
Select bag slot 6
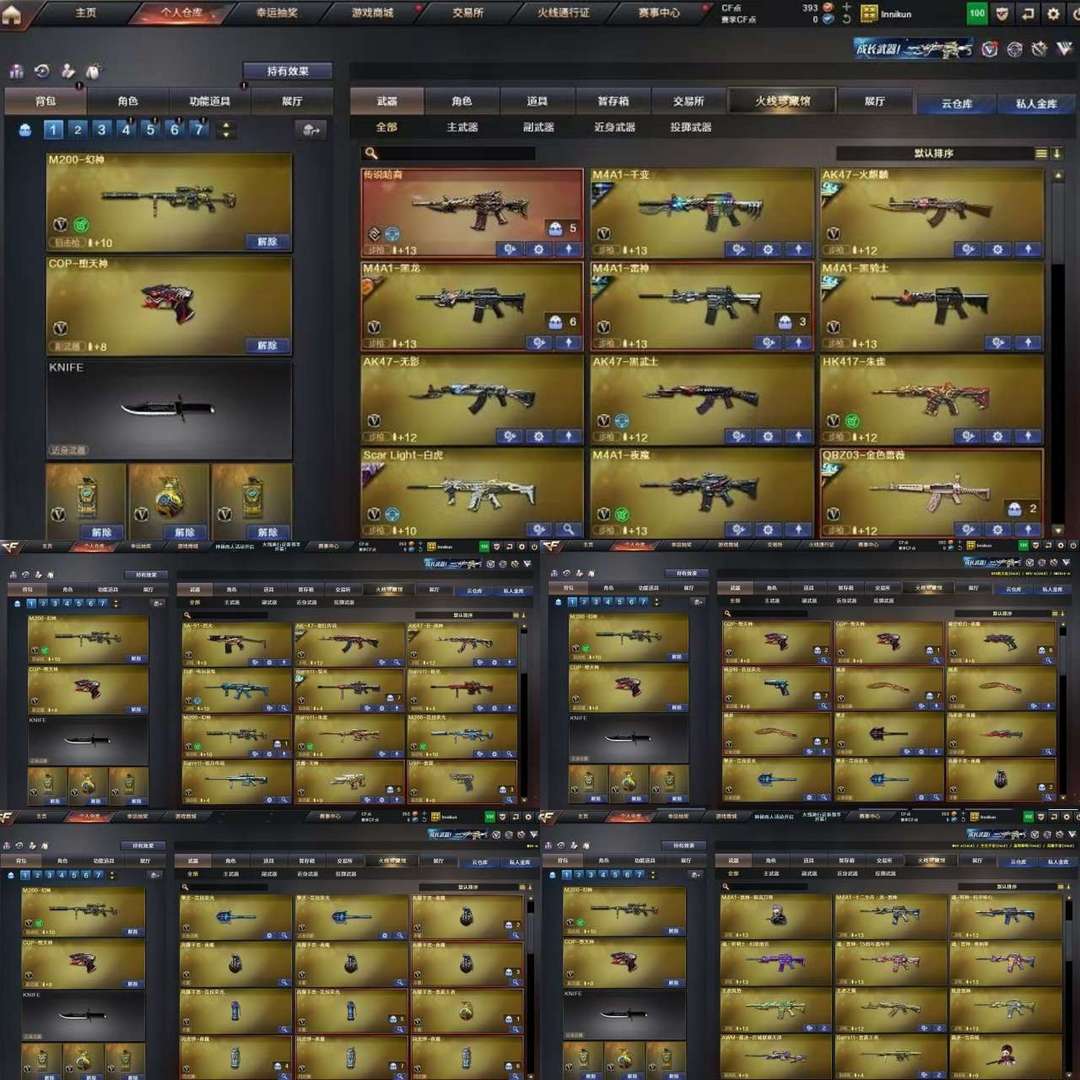174,129
